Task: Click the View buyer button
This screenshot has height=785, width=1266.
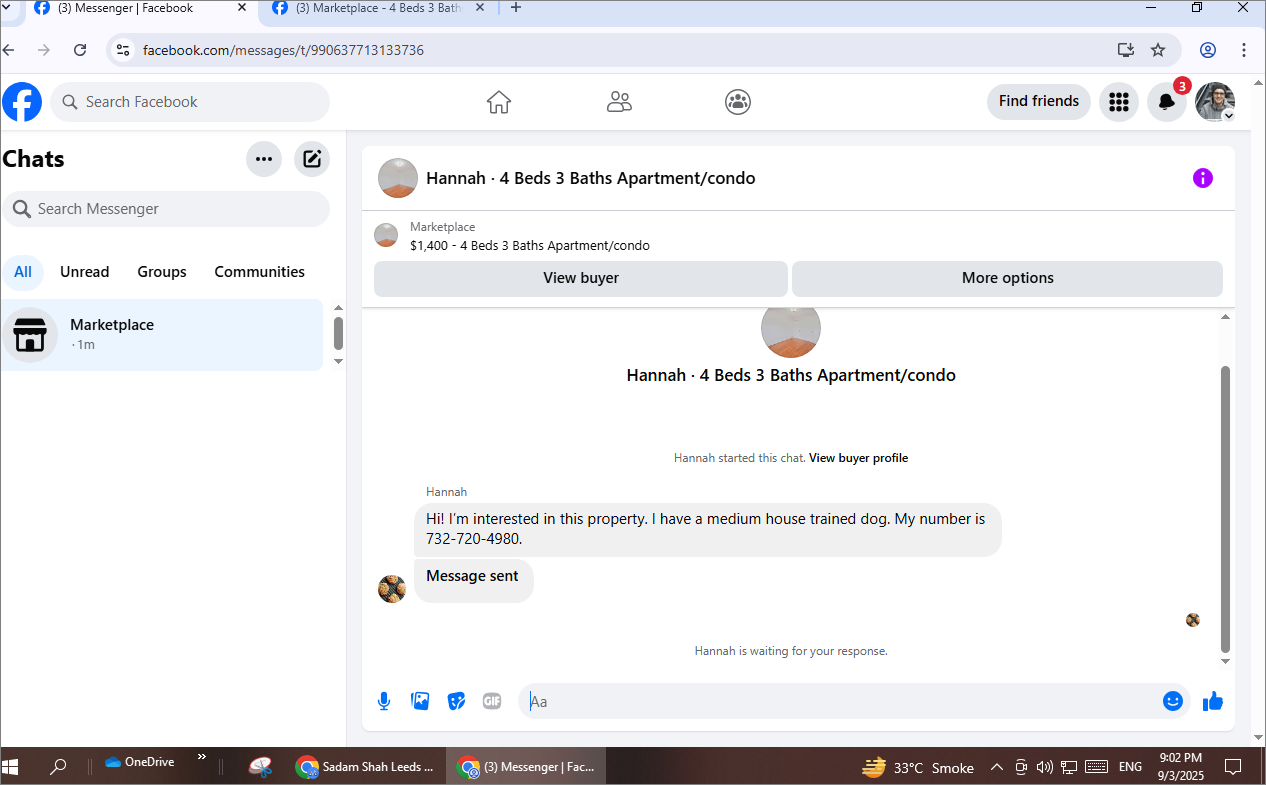Action: click(581, 278)
